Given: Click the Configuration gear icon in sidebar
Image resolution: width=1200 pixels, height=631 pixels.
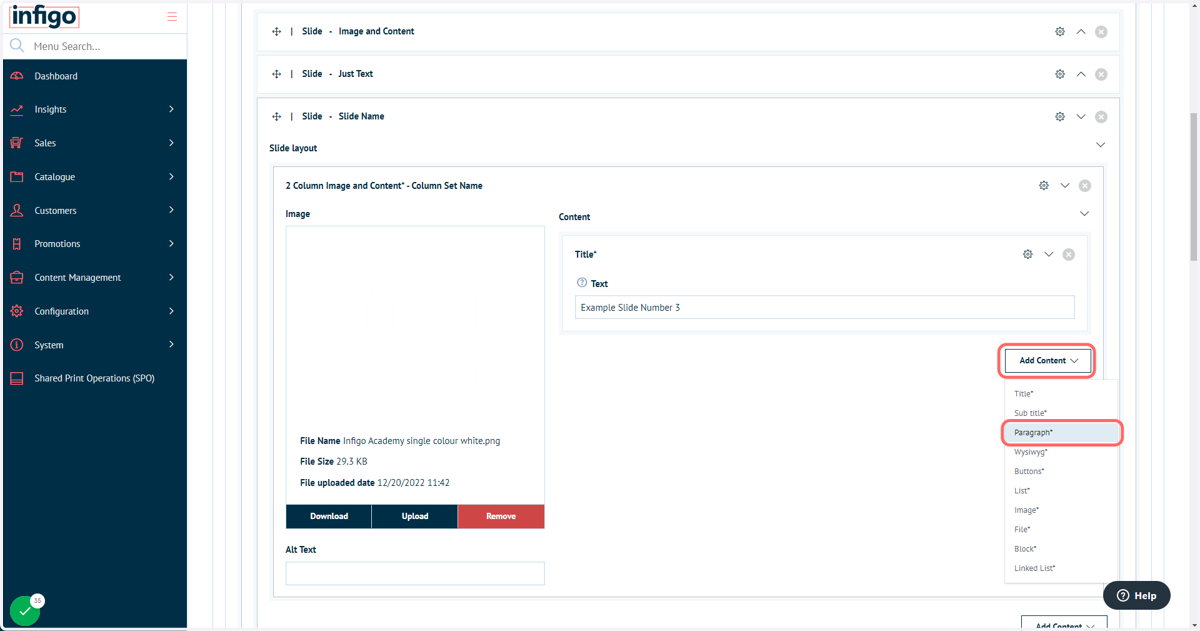Looking at the screenshot, I should click(17, 311).
